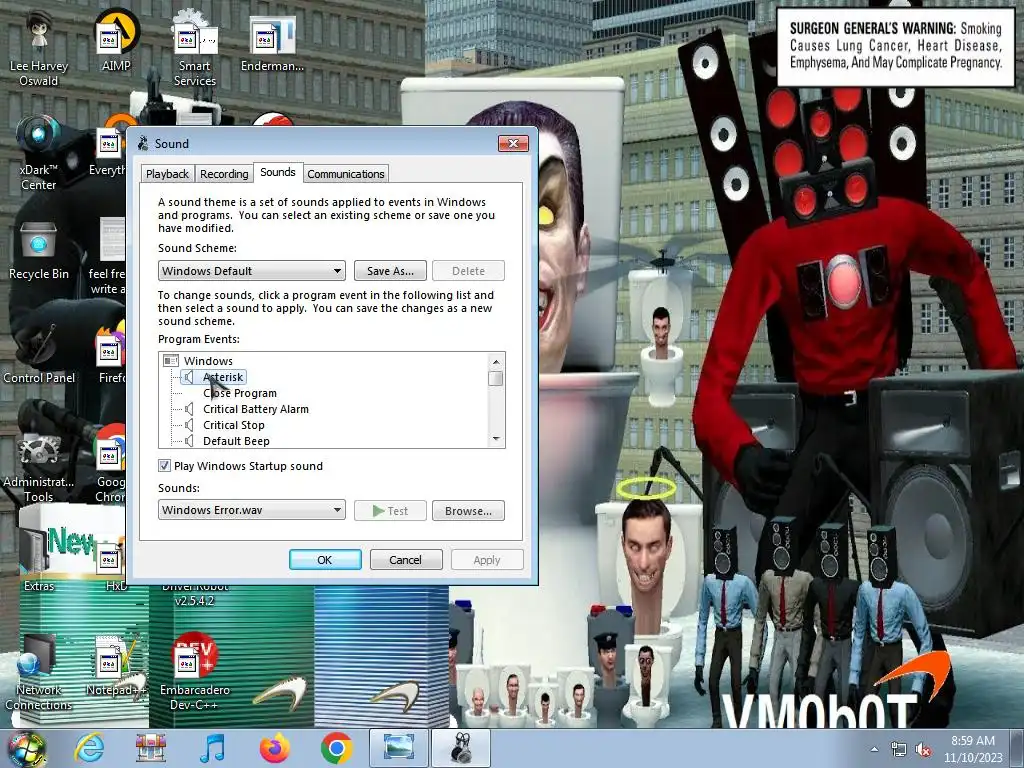1024x768 pixels.
Task: Open Firefox from the taskbar
Action: (274, 748)
